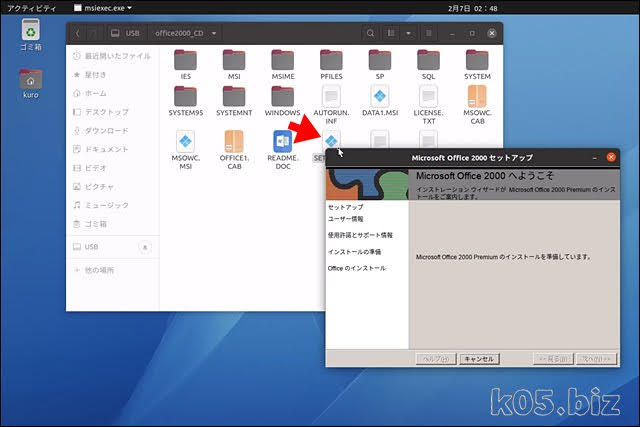Minimize the Office 2000 setup dialog

594,158
